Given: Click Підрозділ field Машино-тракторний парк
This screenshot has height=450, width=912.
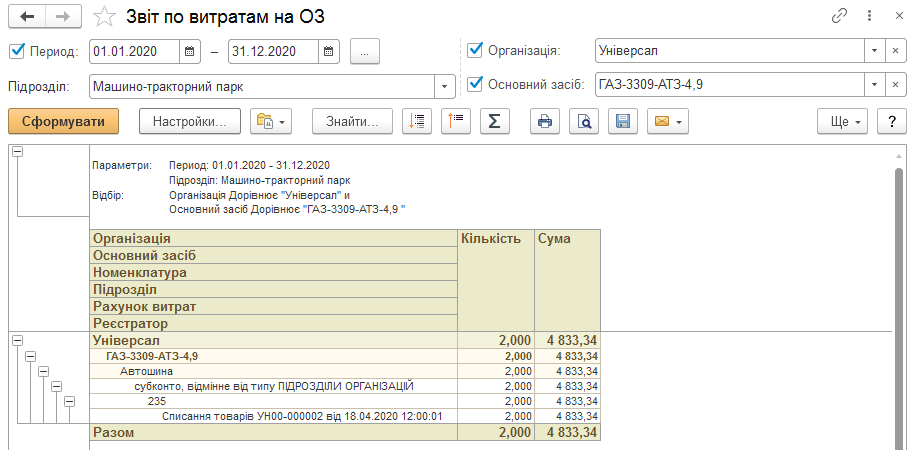Looking at the screenshot, I should point(262,87).
